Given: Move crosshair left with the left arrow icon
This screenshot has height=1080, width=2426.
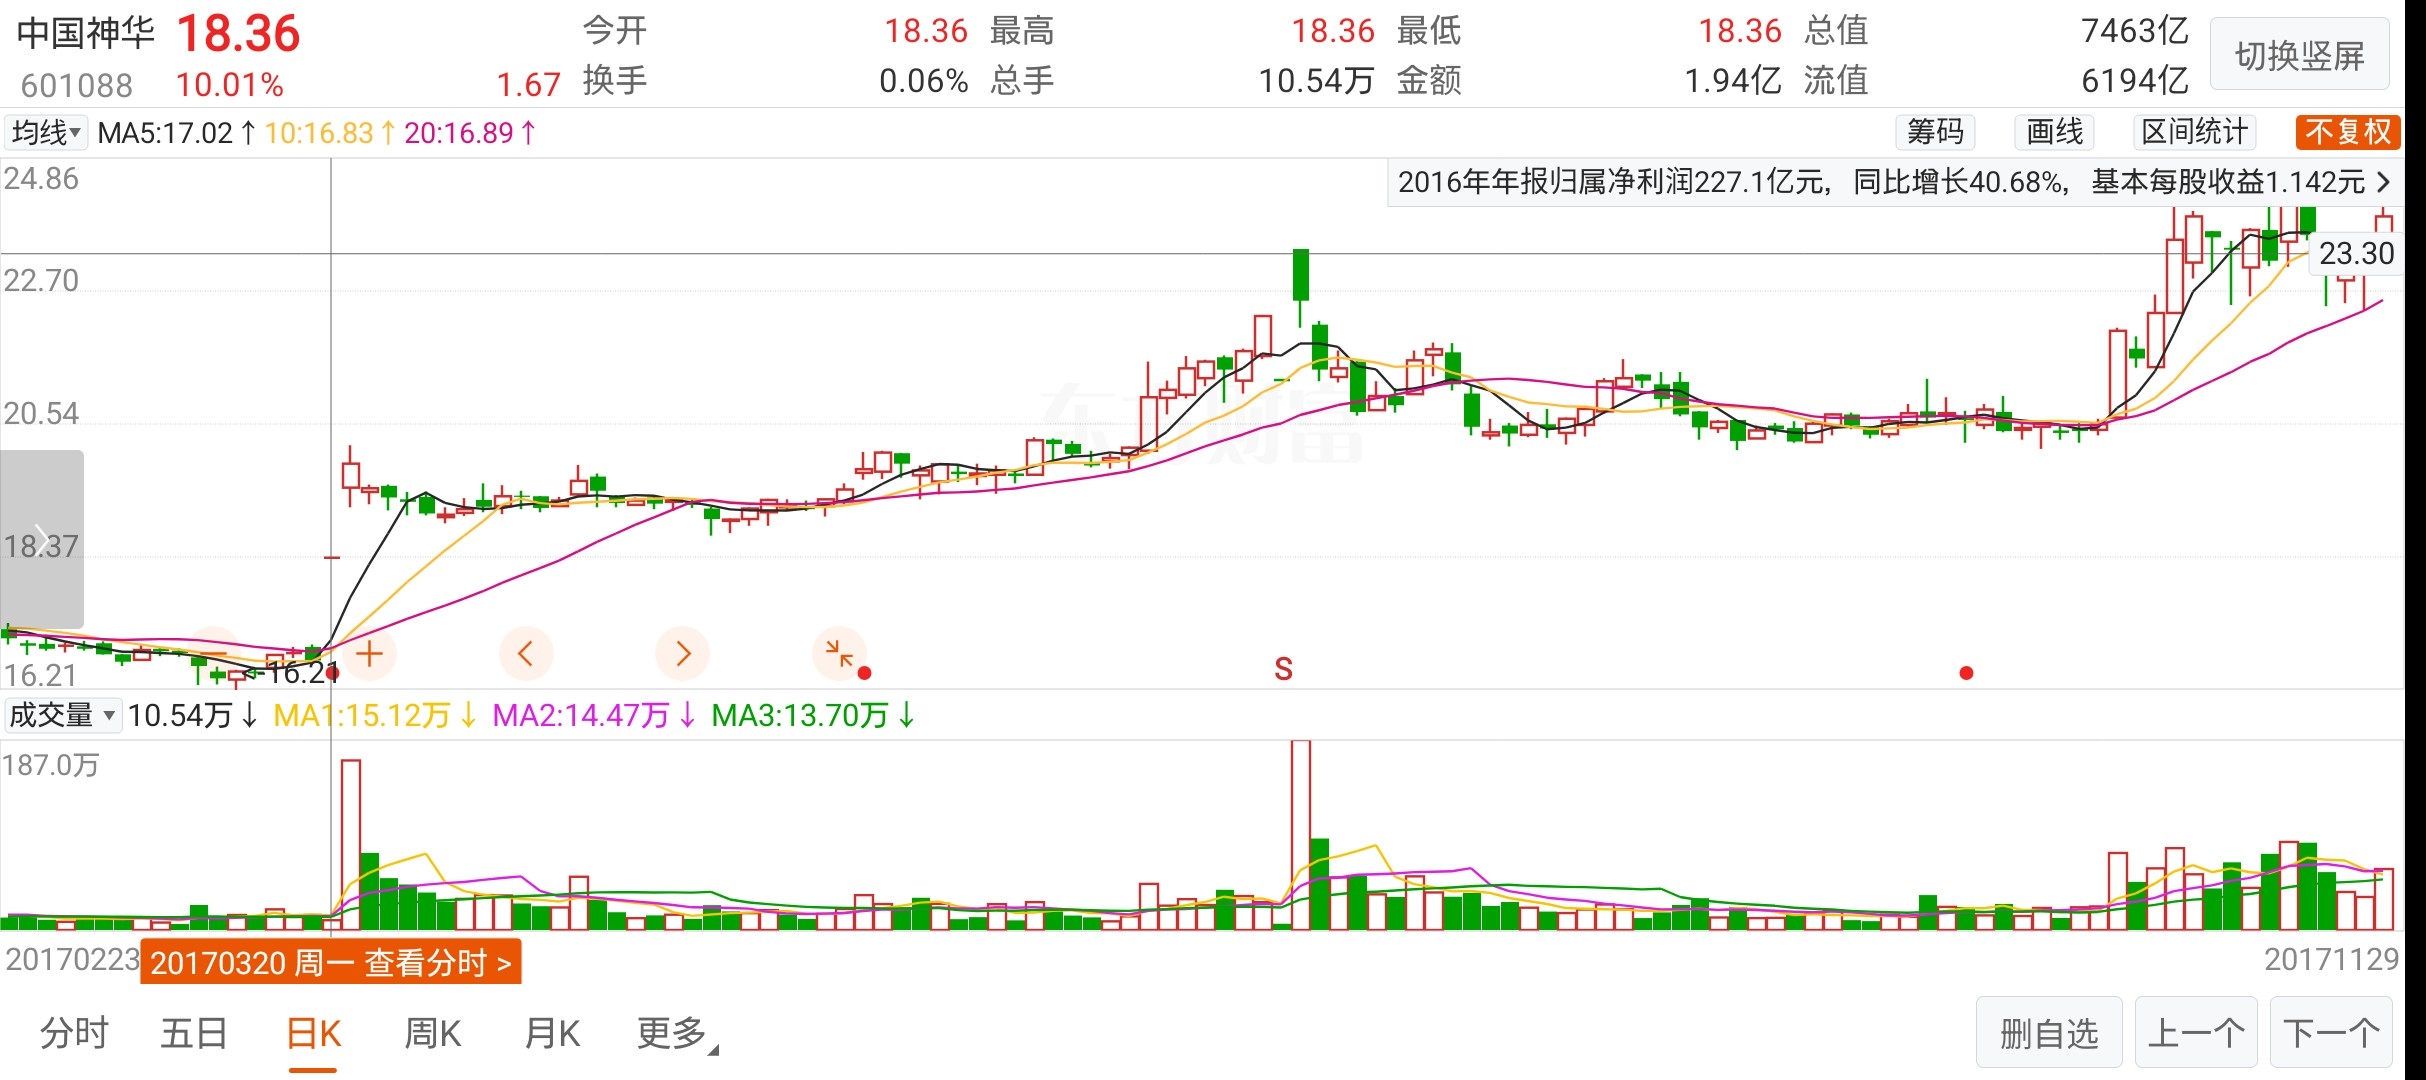Looking at the screenshot, I should click(526, 655).
